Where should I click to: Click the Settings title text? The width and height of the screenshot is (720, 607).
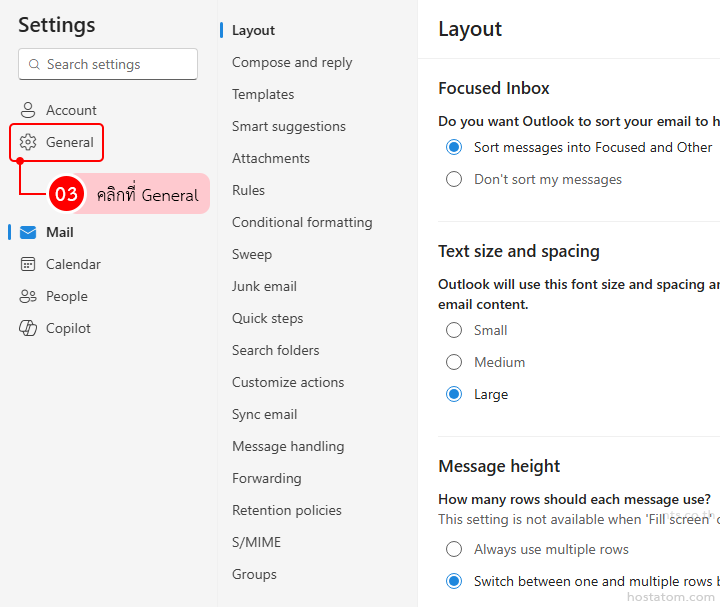click(x=57, y=25)
